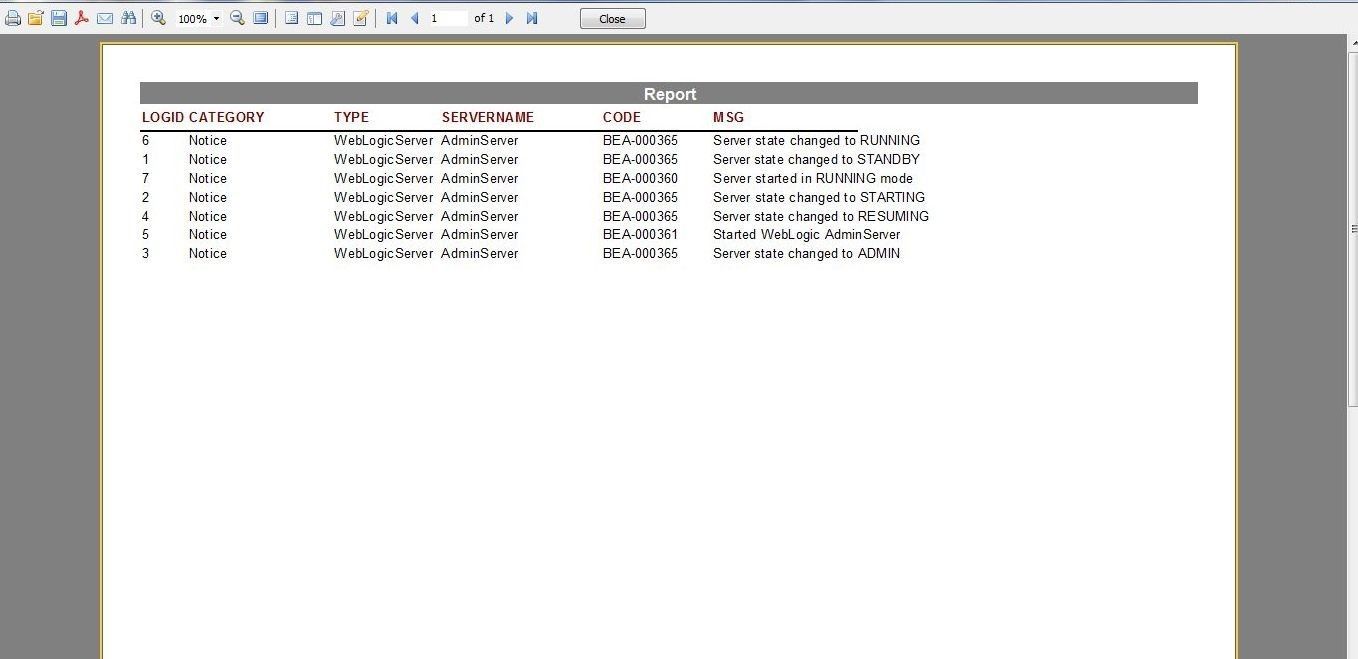1358x659 pixels.
Task: Click the Report title banner
Action: pyautogui.click(x=669, y=94)
